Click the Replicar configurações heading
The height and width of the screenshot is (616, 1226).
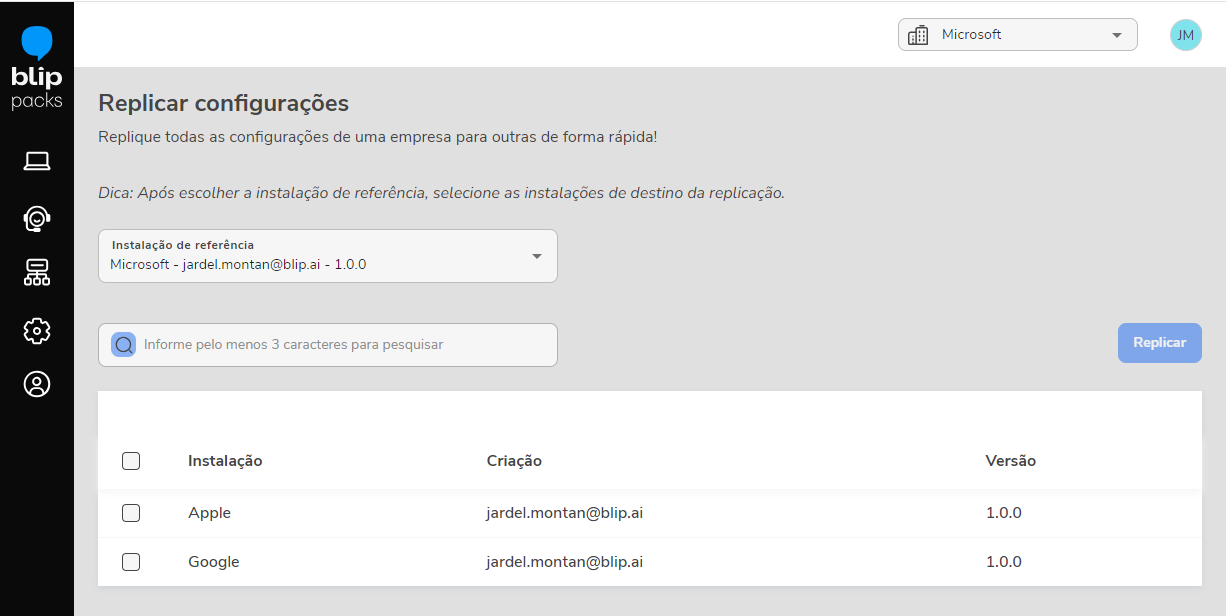(223, 103)
